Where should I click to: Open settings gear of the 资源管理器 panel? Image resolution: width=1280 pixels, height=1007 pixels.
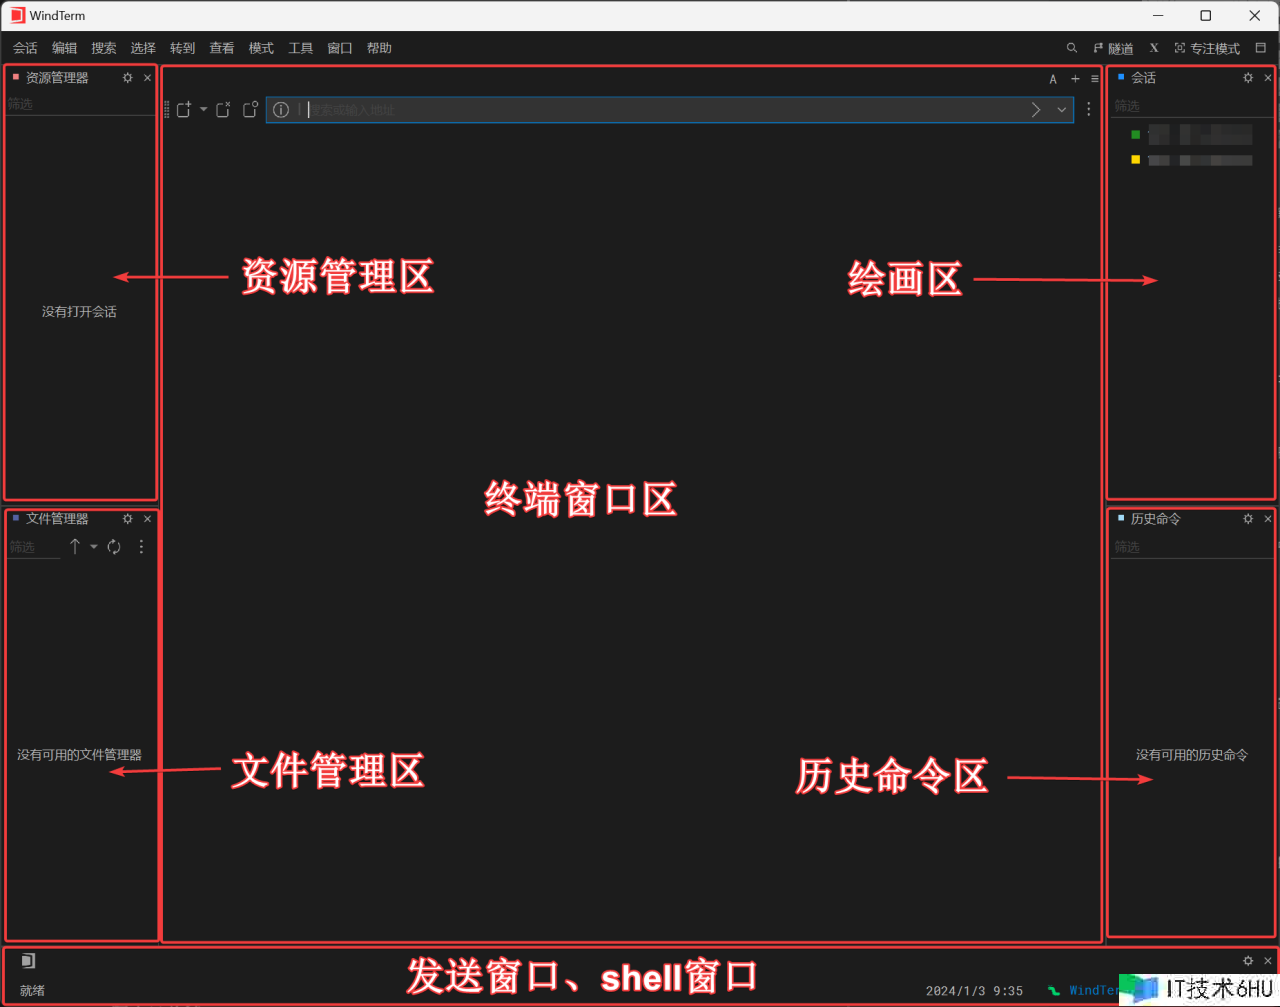(x=127, y=78)
